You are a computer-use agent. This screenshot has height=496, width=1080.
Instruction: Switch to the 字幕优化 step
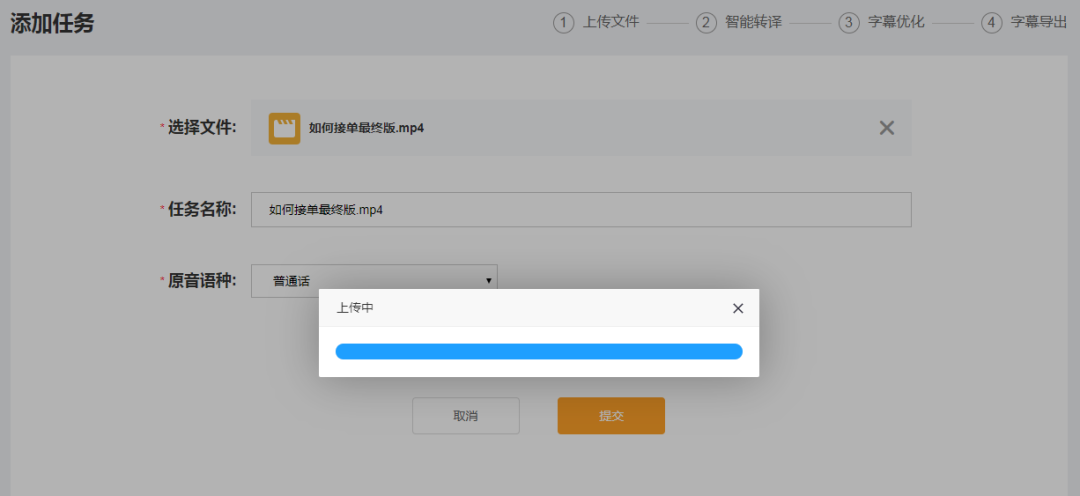click(x=896, y=23)
